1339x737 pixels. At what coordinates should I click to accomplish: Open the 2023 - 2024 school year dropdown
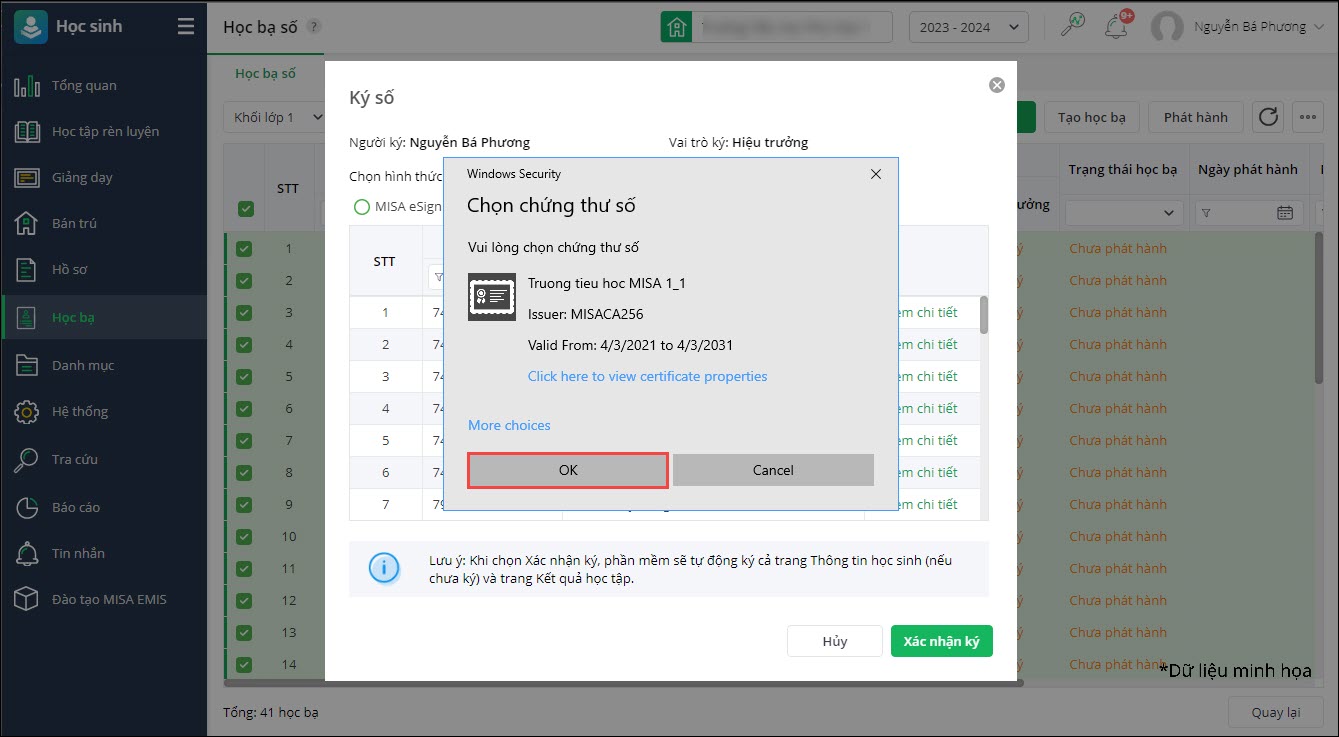[968, 27]
